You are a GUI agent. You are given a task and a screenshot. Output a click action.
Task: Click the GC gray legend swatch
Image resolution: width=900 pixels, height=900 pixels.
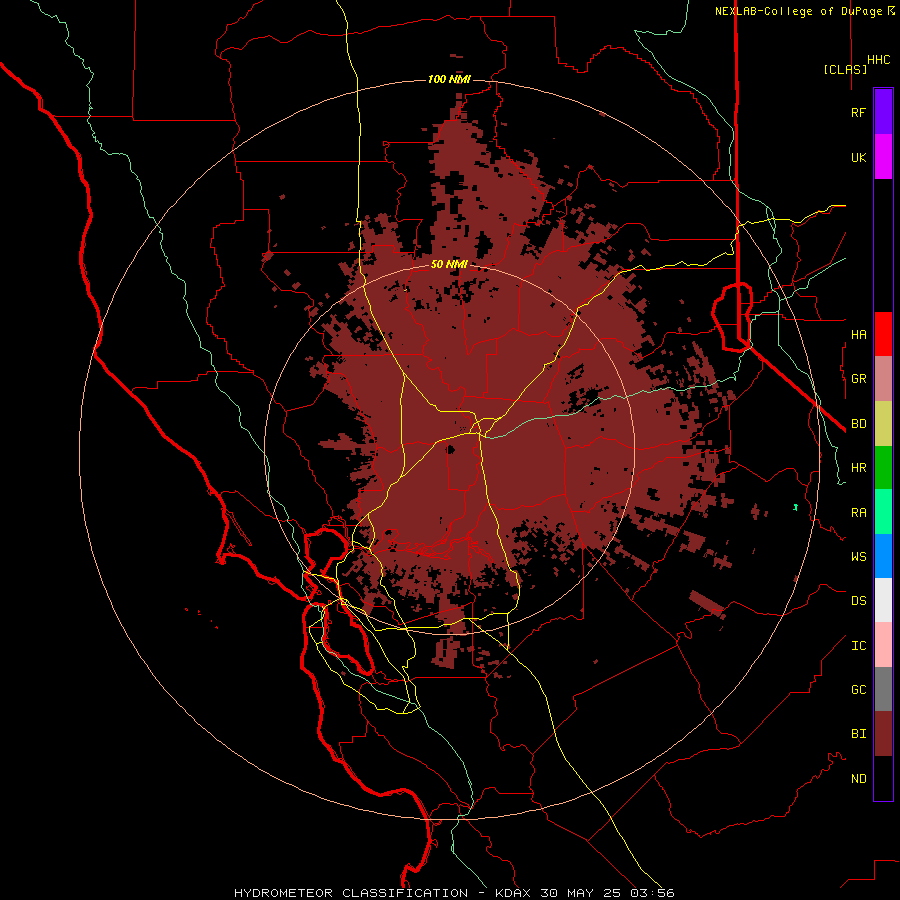click(883, 689)
